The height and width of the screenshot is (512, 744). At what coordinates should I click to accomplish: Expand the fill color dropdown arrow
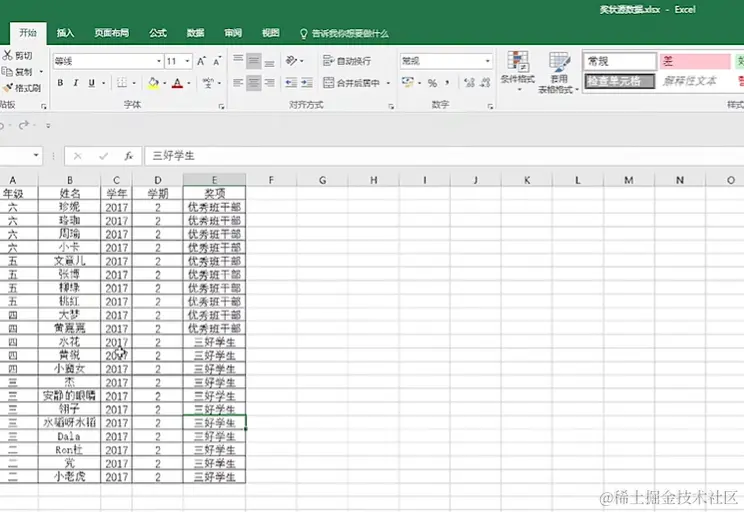[x=165, y=83]
